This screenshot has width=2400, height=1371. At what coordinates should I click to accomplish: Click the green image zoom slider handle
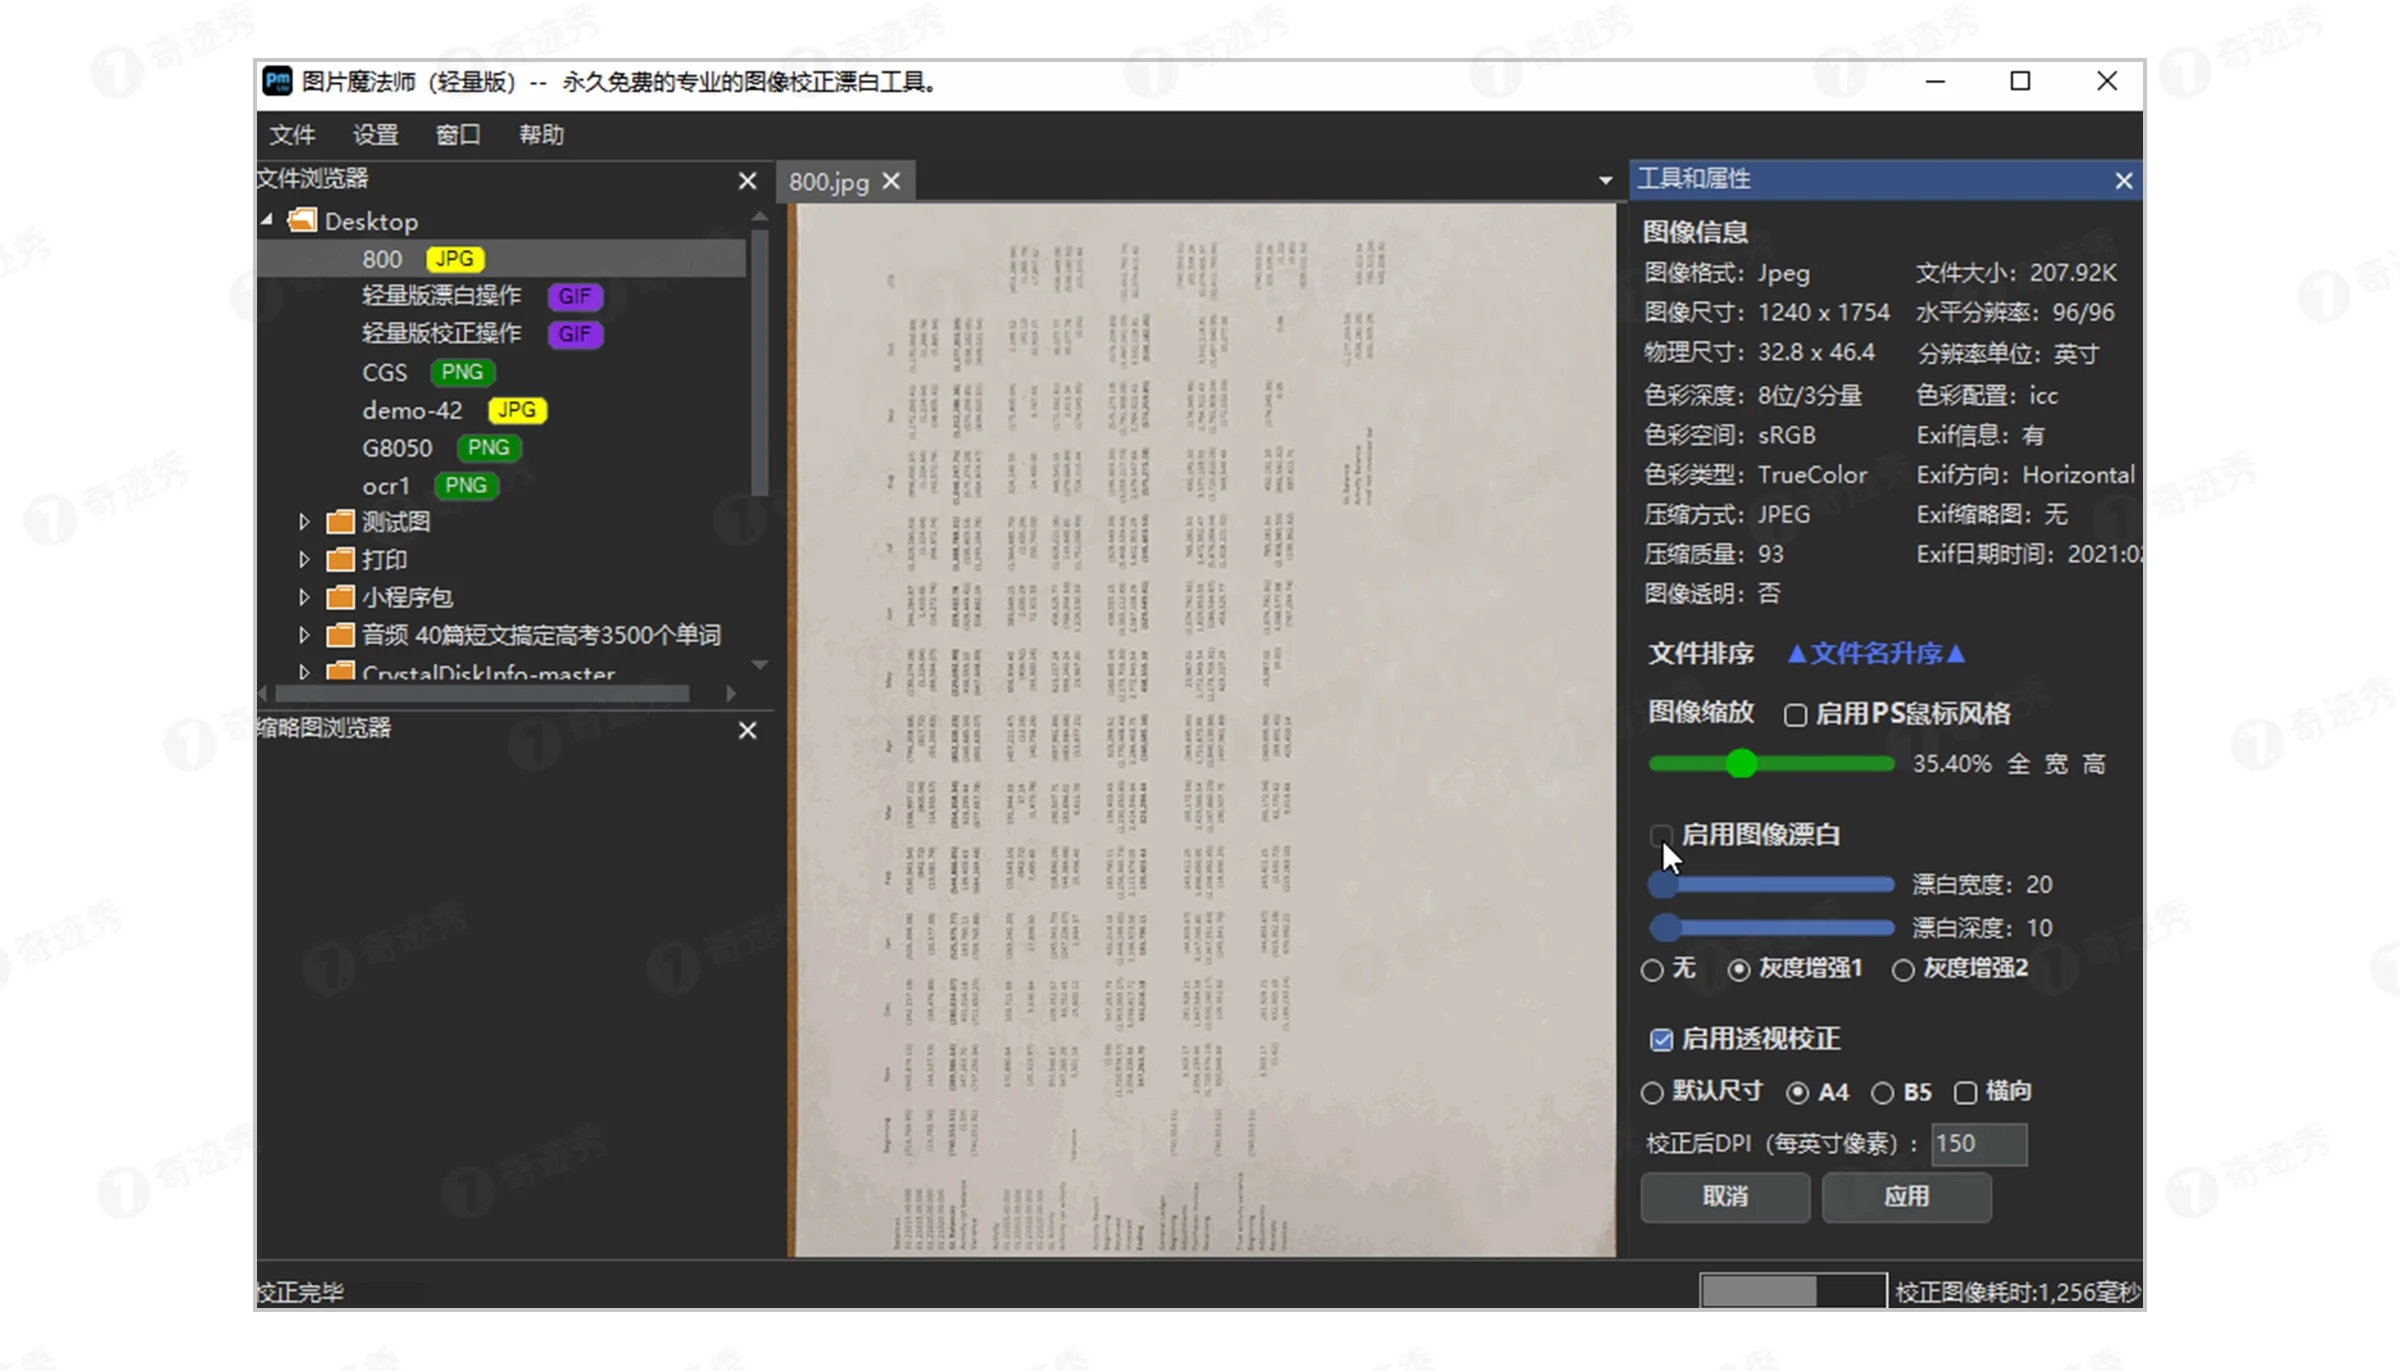click(1741, 763)
